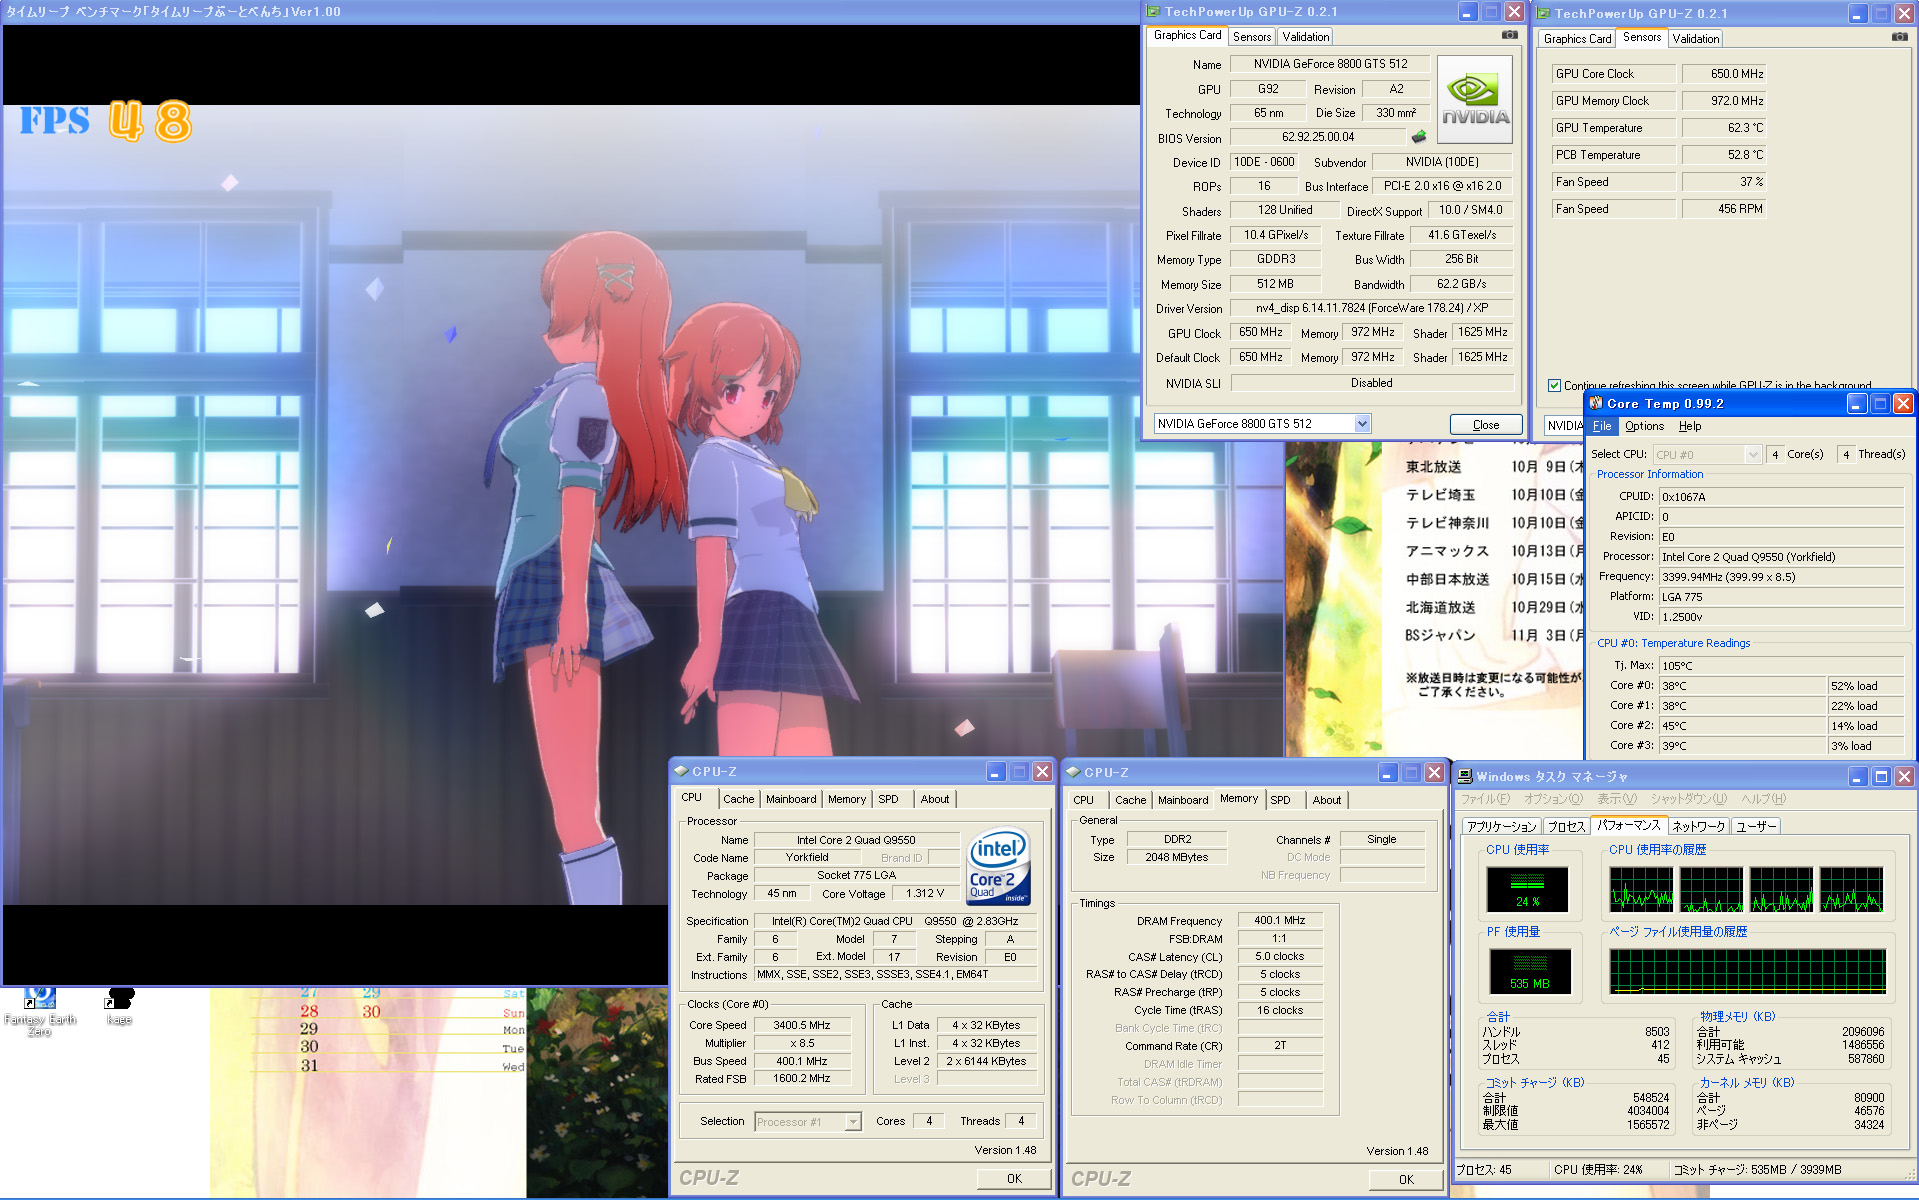Close the left CPU-Z window

coord(1042,771)
